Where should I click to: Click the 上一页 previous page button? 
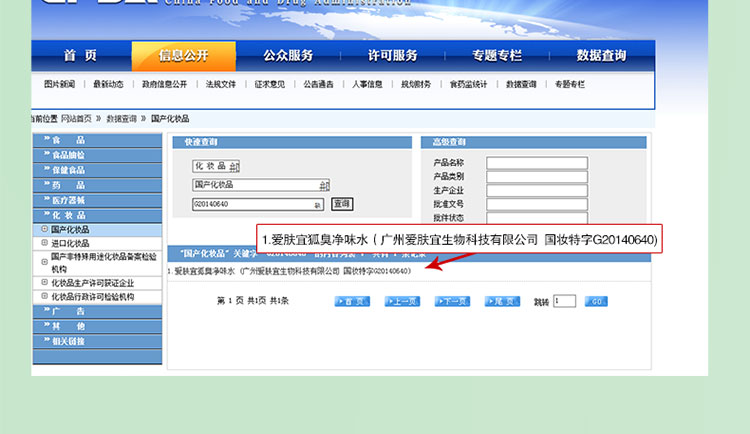click(x=402, y=301)
